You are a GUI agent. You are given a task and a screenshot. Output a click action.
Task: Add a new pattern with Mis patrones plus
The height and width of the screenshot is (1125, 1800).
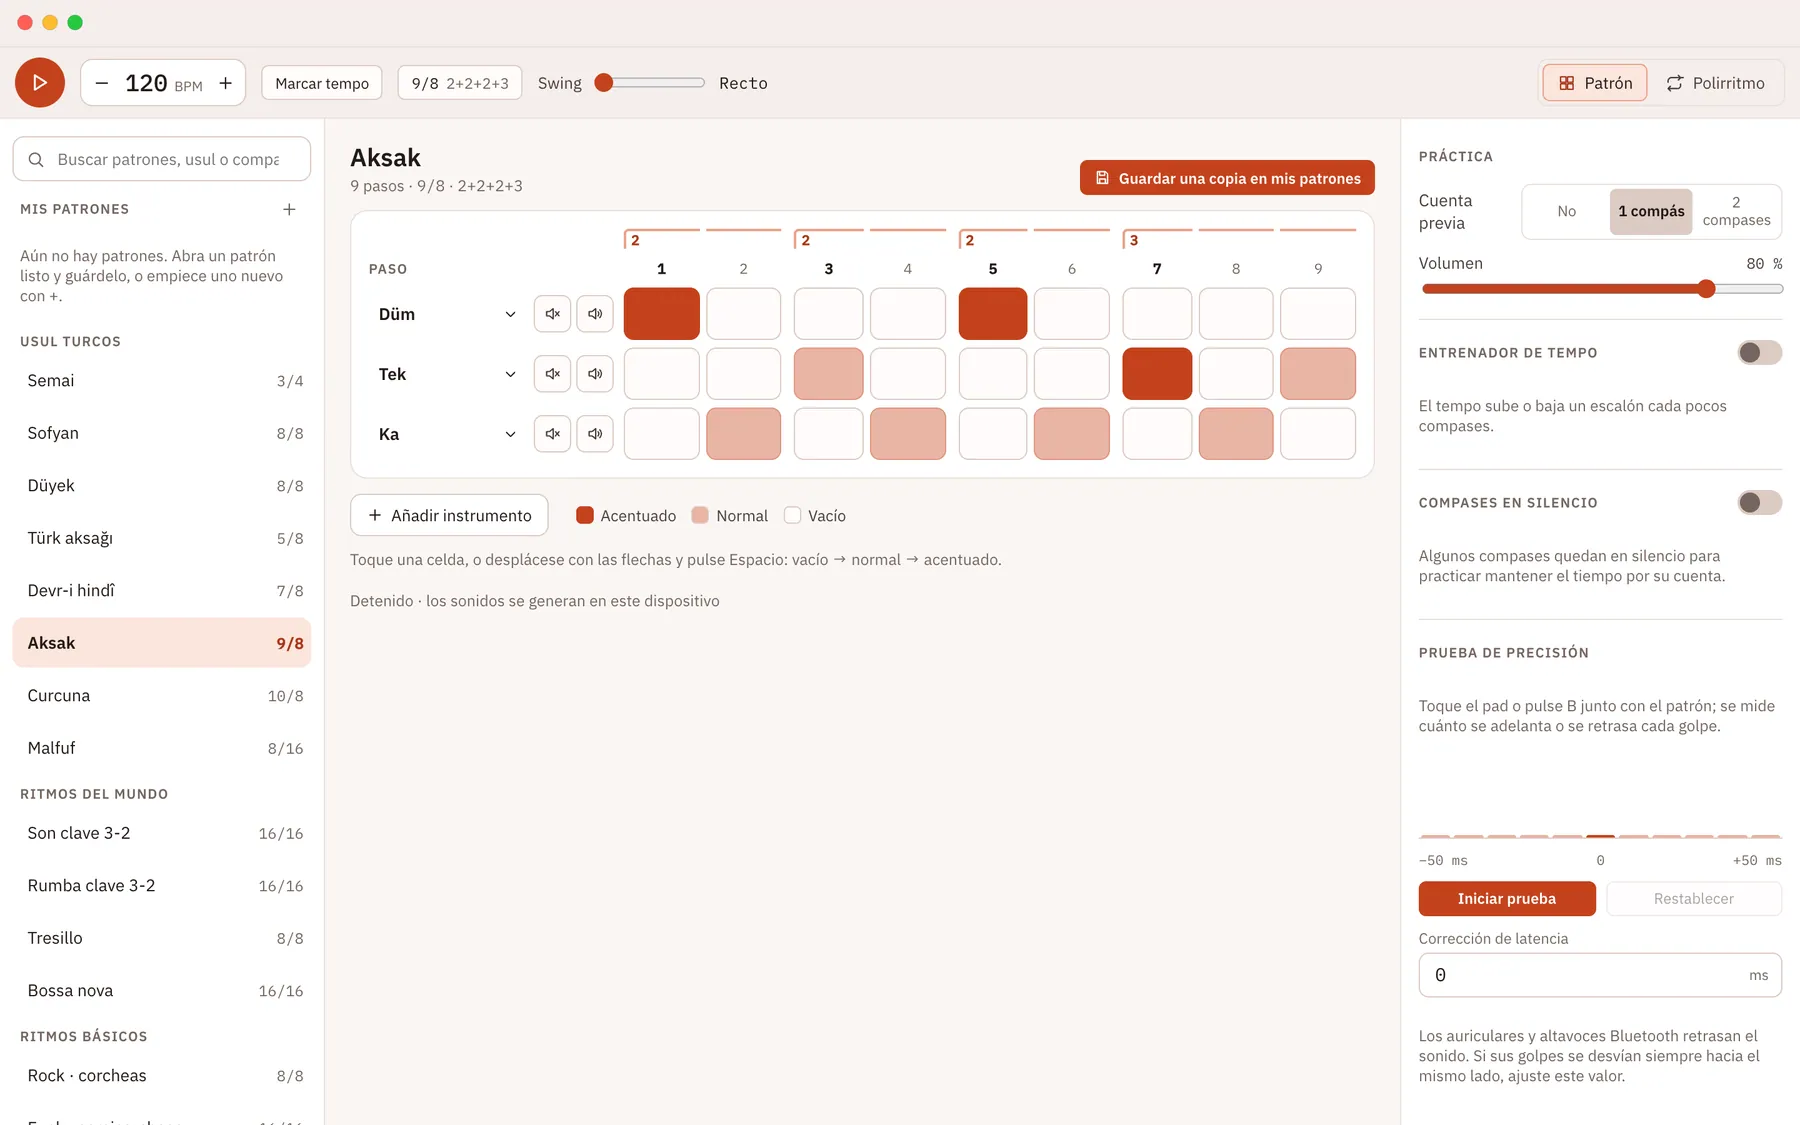tap(289, 209)
